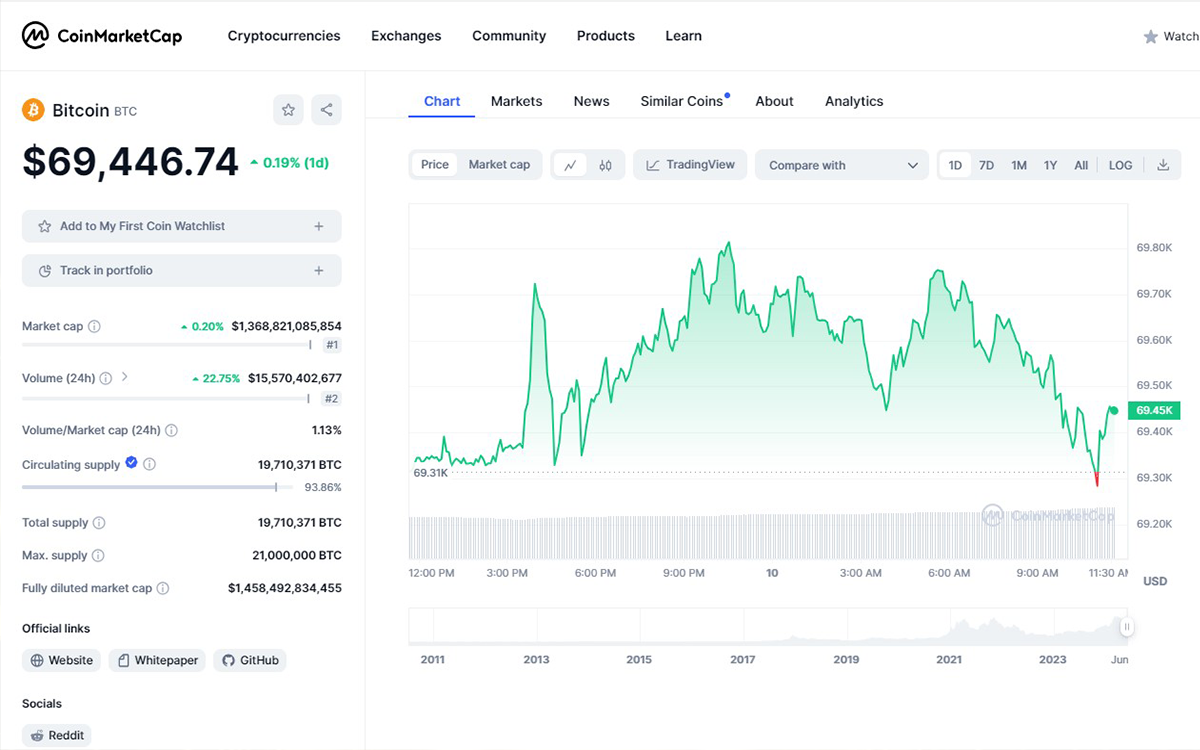Open the Reddit social link

[x=56, y=735]
